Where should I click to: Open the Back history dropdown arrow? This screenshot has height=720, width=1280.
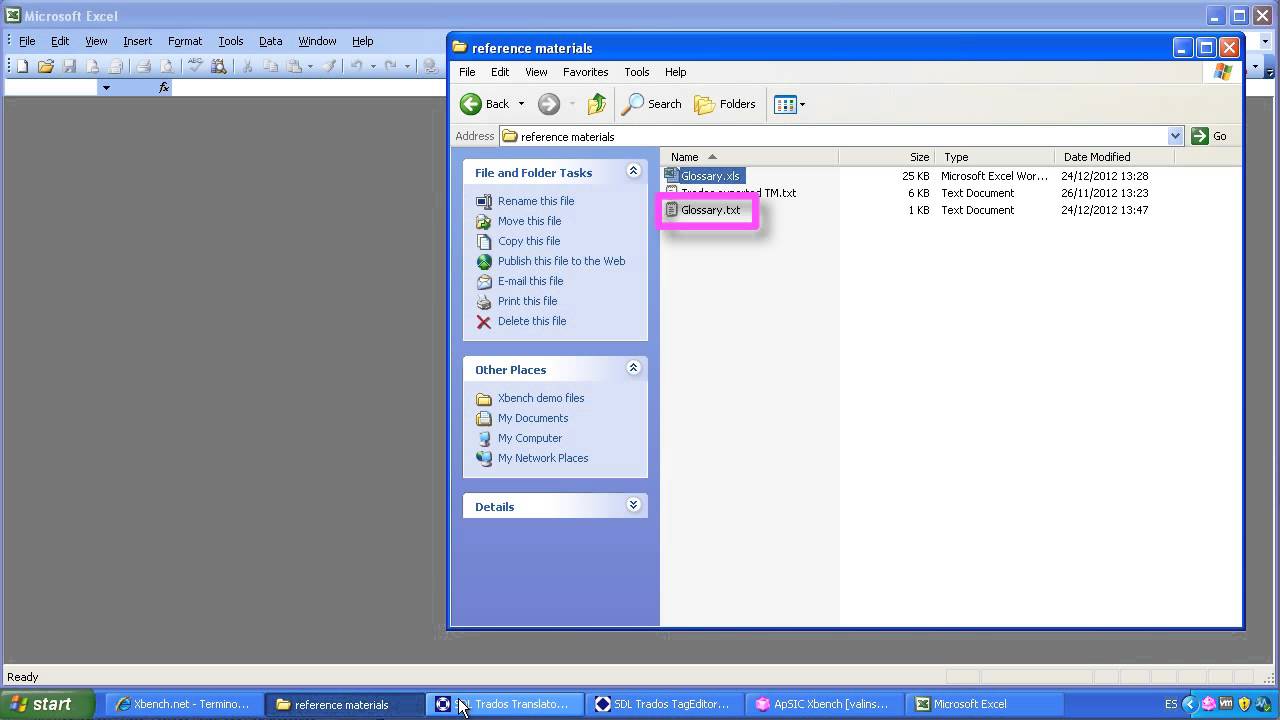[x=521, y=104]
